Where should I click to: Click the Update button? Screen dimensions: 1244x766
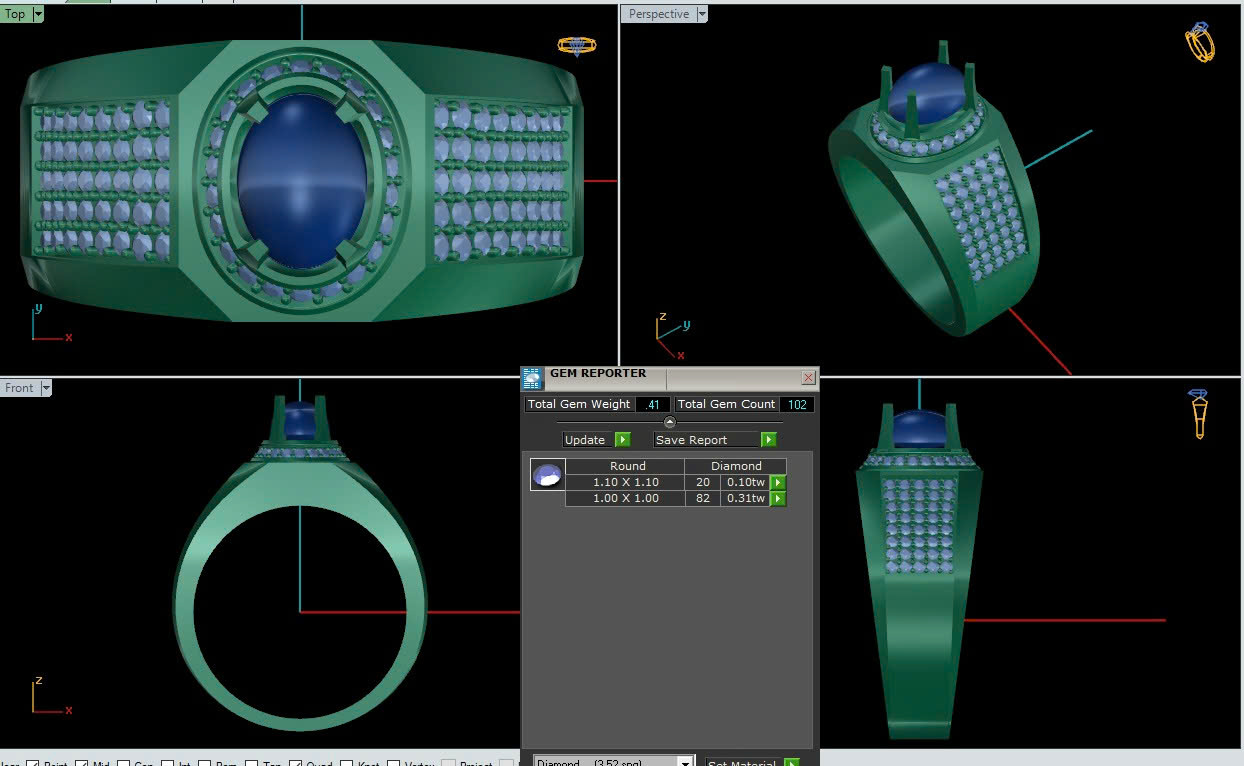[586, 440]
